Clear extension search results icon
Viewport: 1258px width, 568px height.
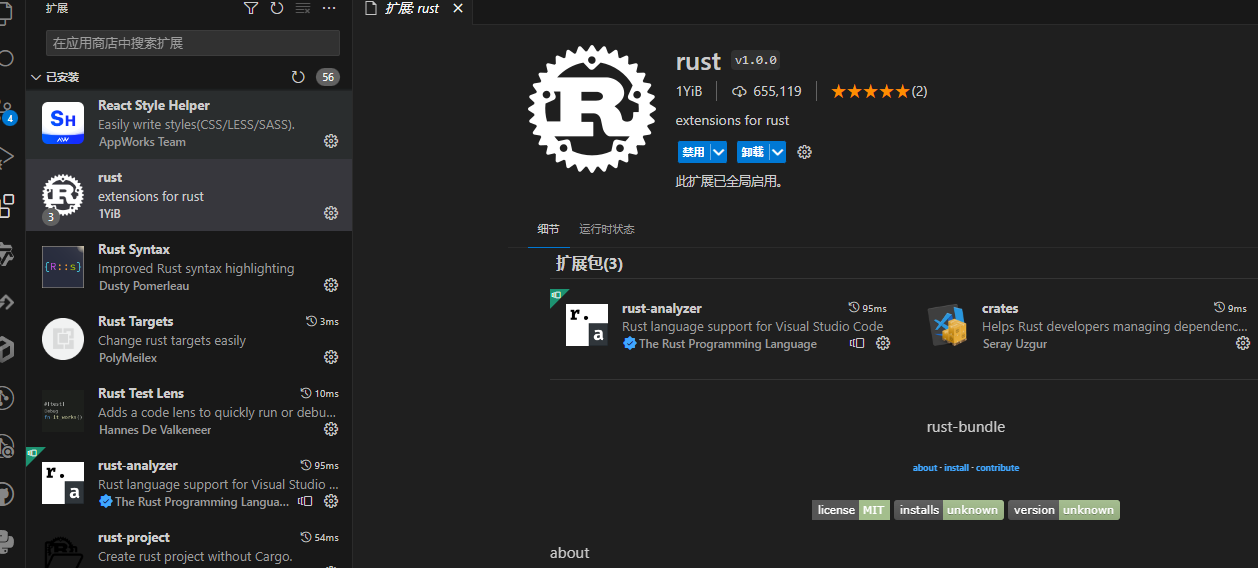(x=303, y=8)
